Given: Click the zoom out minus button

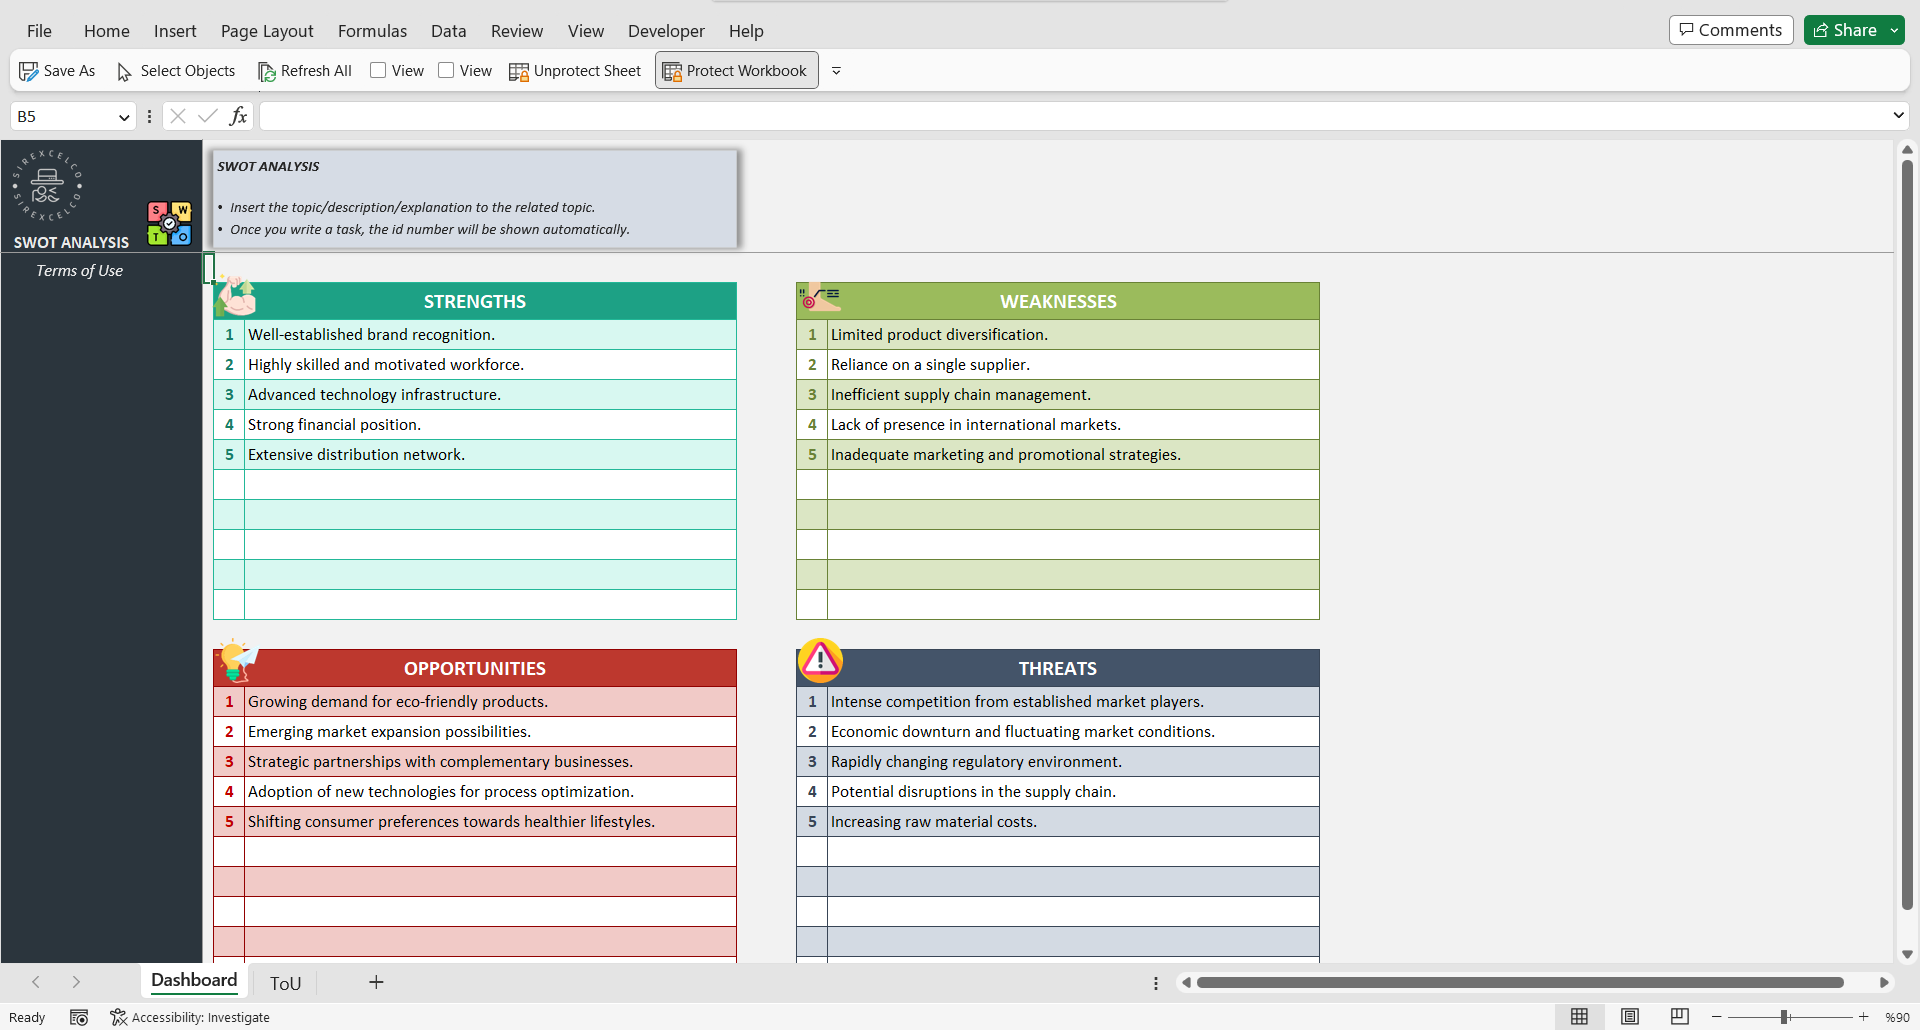Looking at the screenshot, I should (1717, 1017).
